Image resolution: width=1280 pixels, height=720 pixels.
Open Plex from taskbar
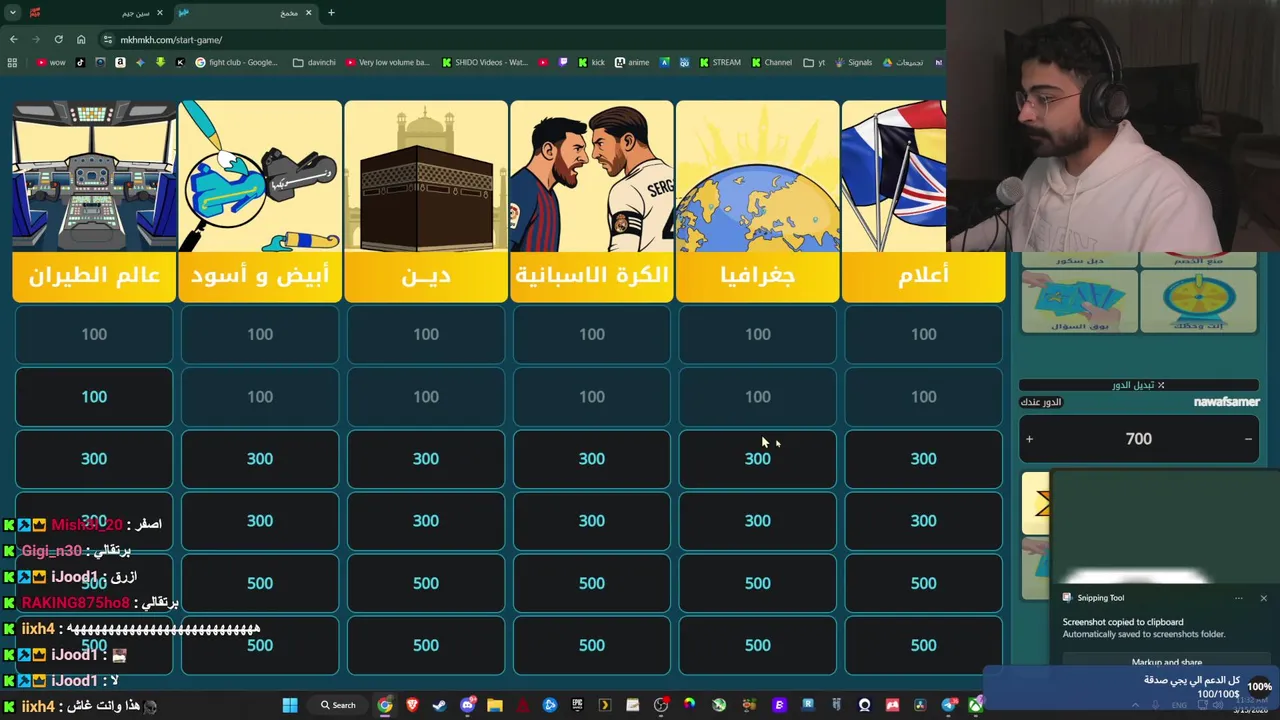[x=604, y=705]
